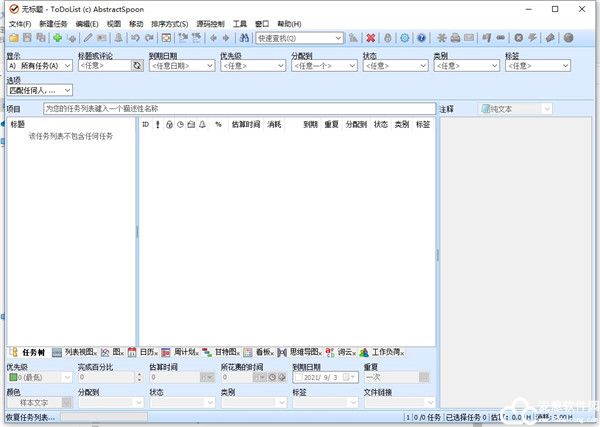
Task: Click refresh icon beside title filter field
Action: (136, 66)
